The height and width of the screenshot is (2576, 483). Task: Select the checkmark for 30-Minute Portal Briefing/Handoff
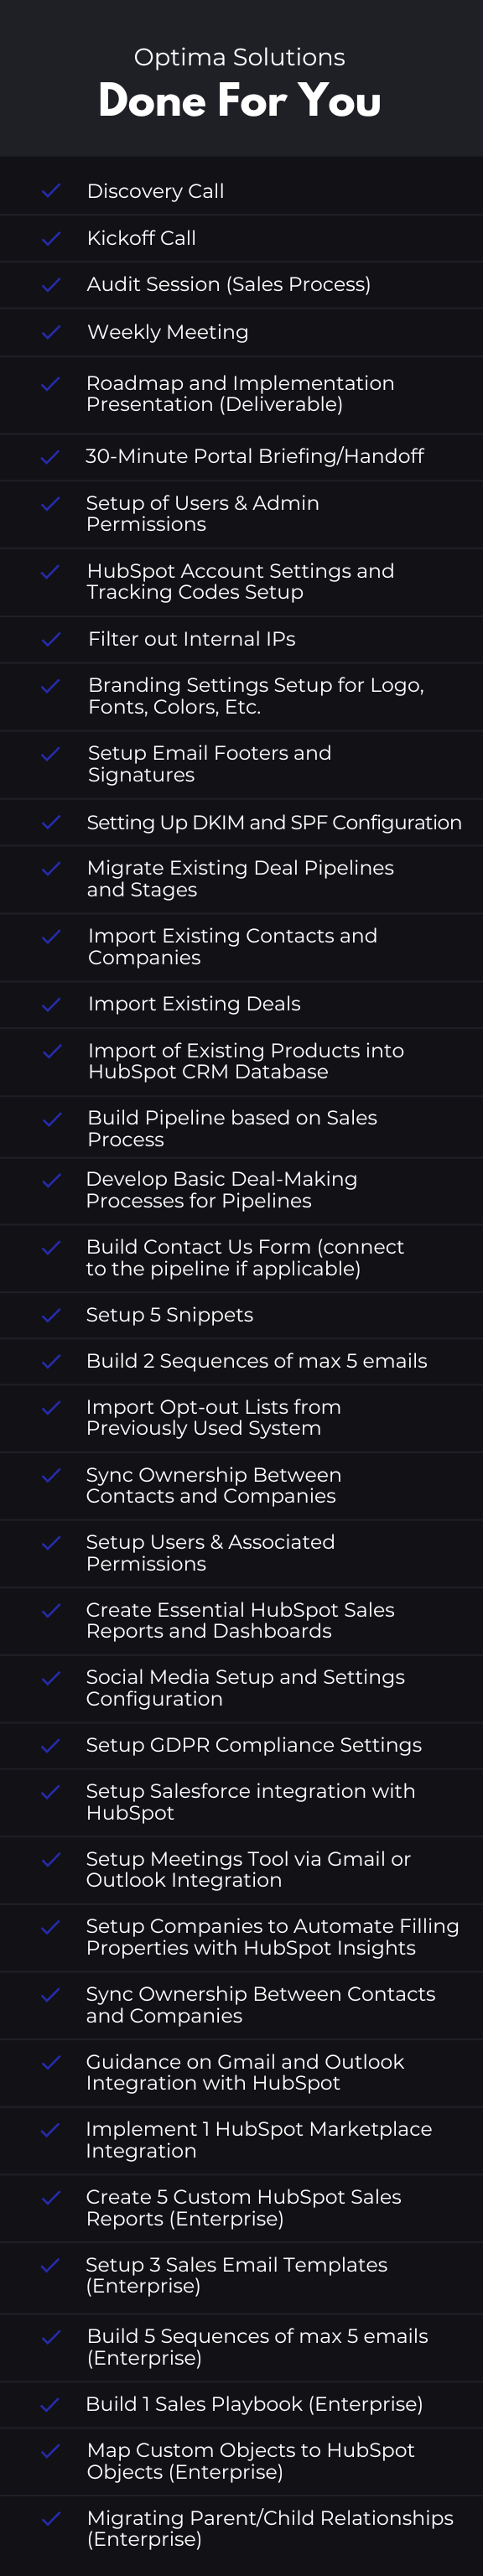[x=51, y=456]
